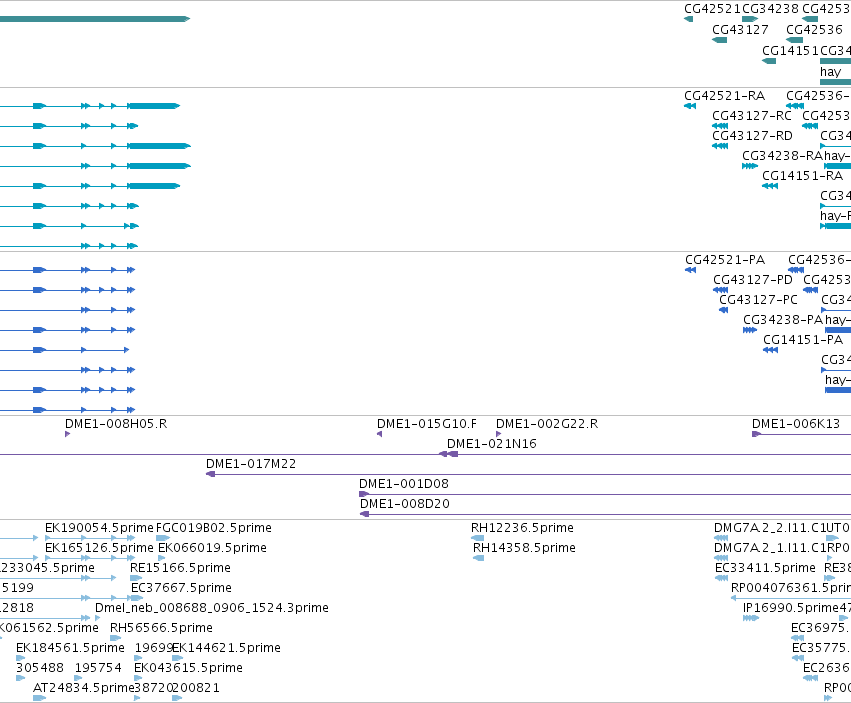Select the hay gene label
This screenshot has height=703, width=851.
pyautogui.click(x=830, y=72)
